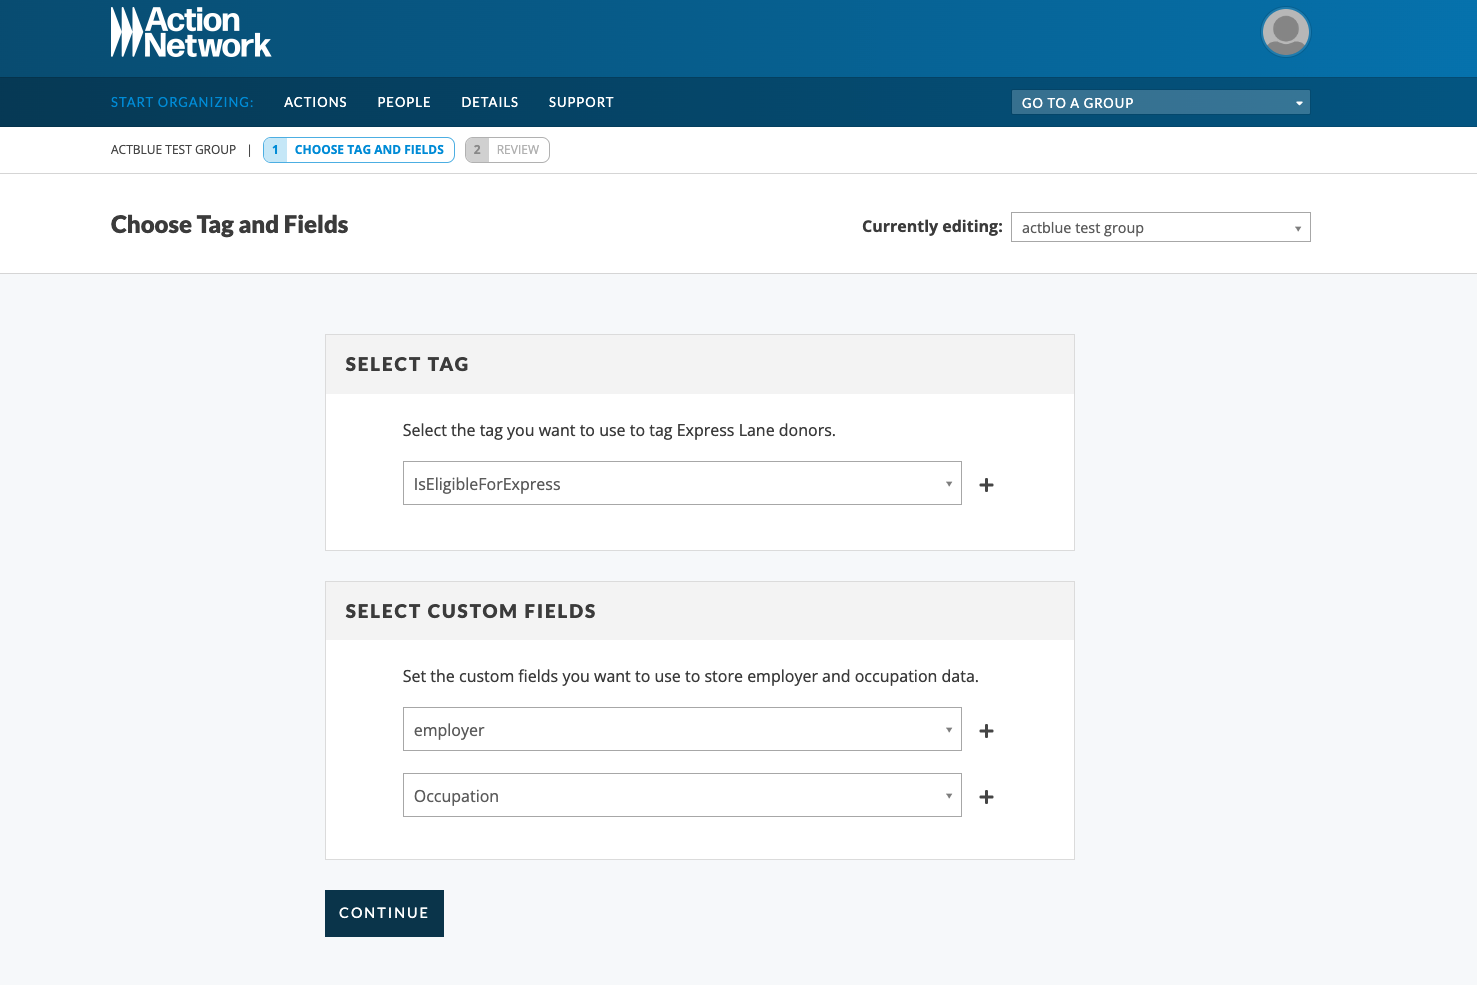This screenshot has height=985, width=1477.
Task: Open the Support menu
Action: (581, 102)
